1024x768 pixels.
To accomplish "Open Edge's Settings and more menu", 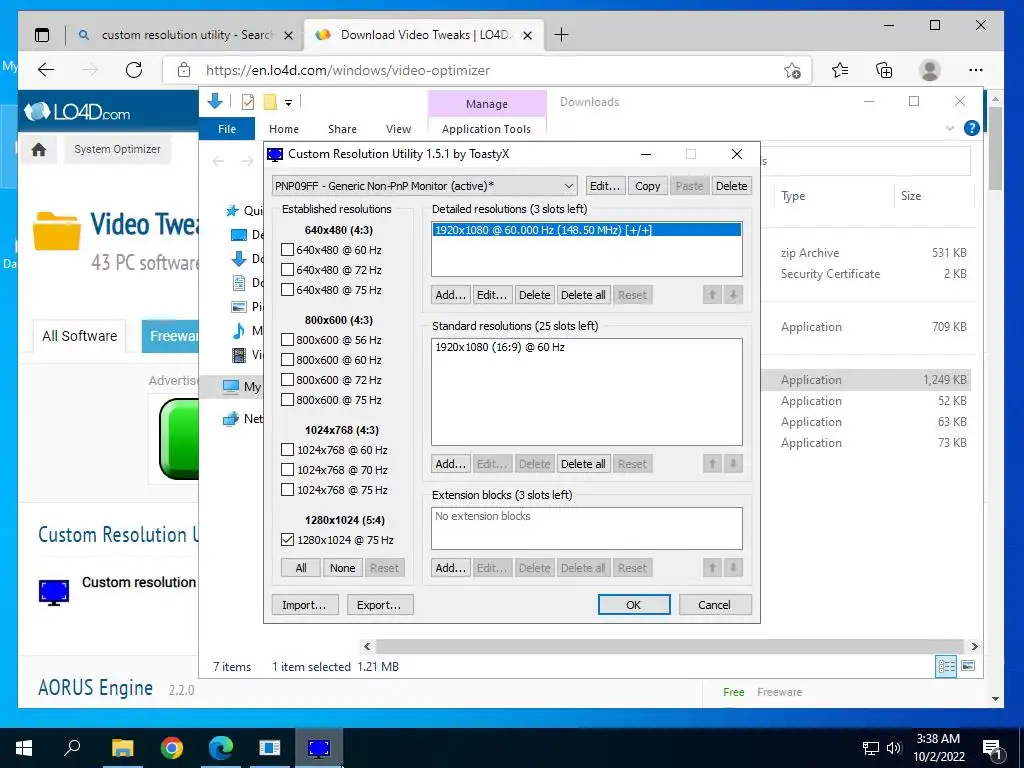I will 976,70.
